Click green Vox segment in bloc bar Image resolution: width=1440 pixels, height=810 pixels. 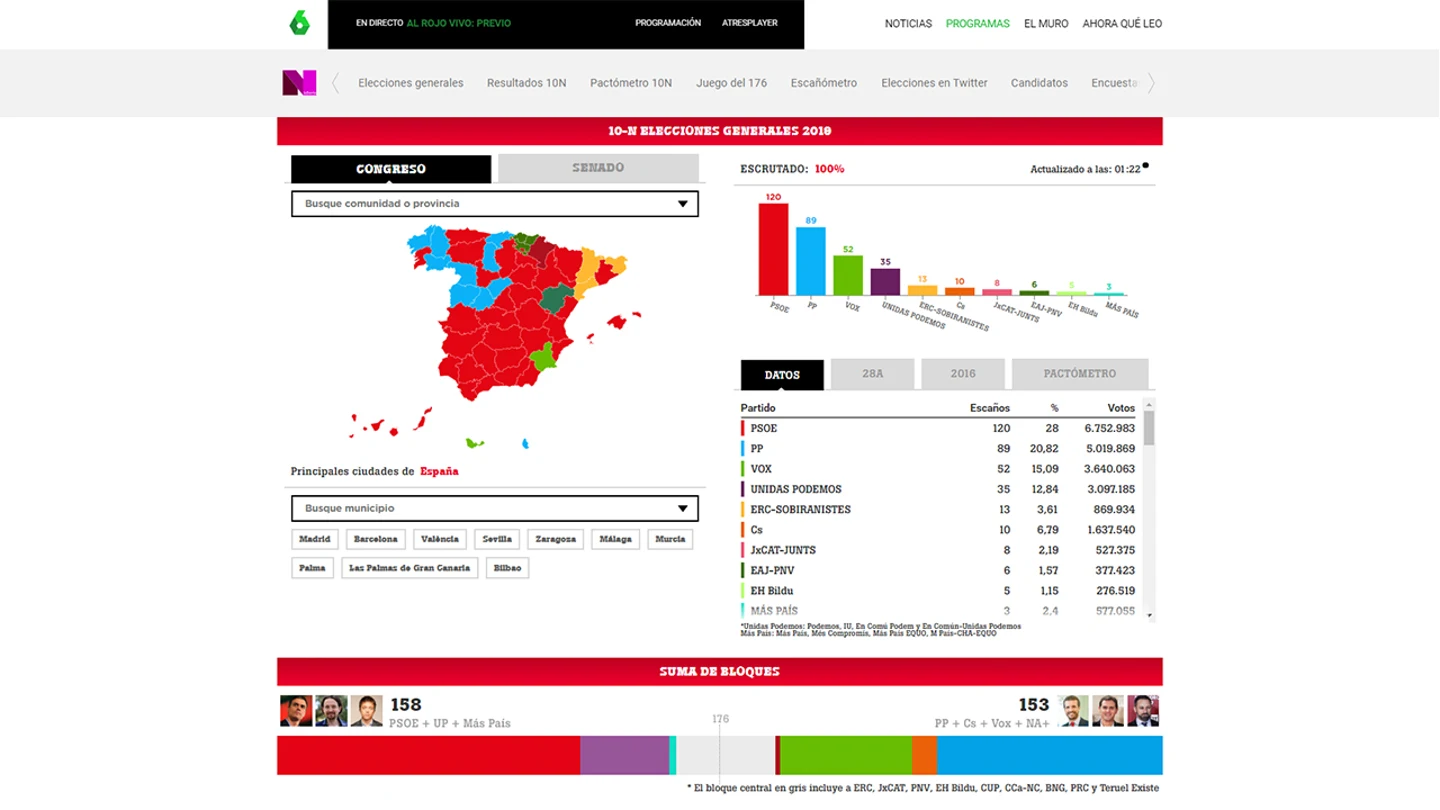[x=846, y=755]
